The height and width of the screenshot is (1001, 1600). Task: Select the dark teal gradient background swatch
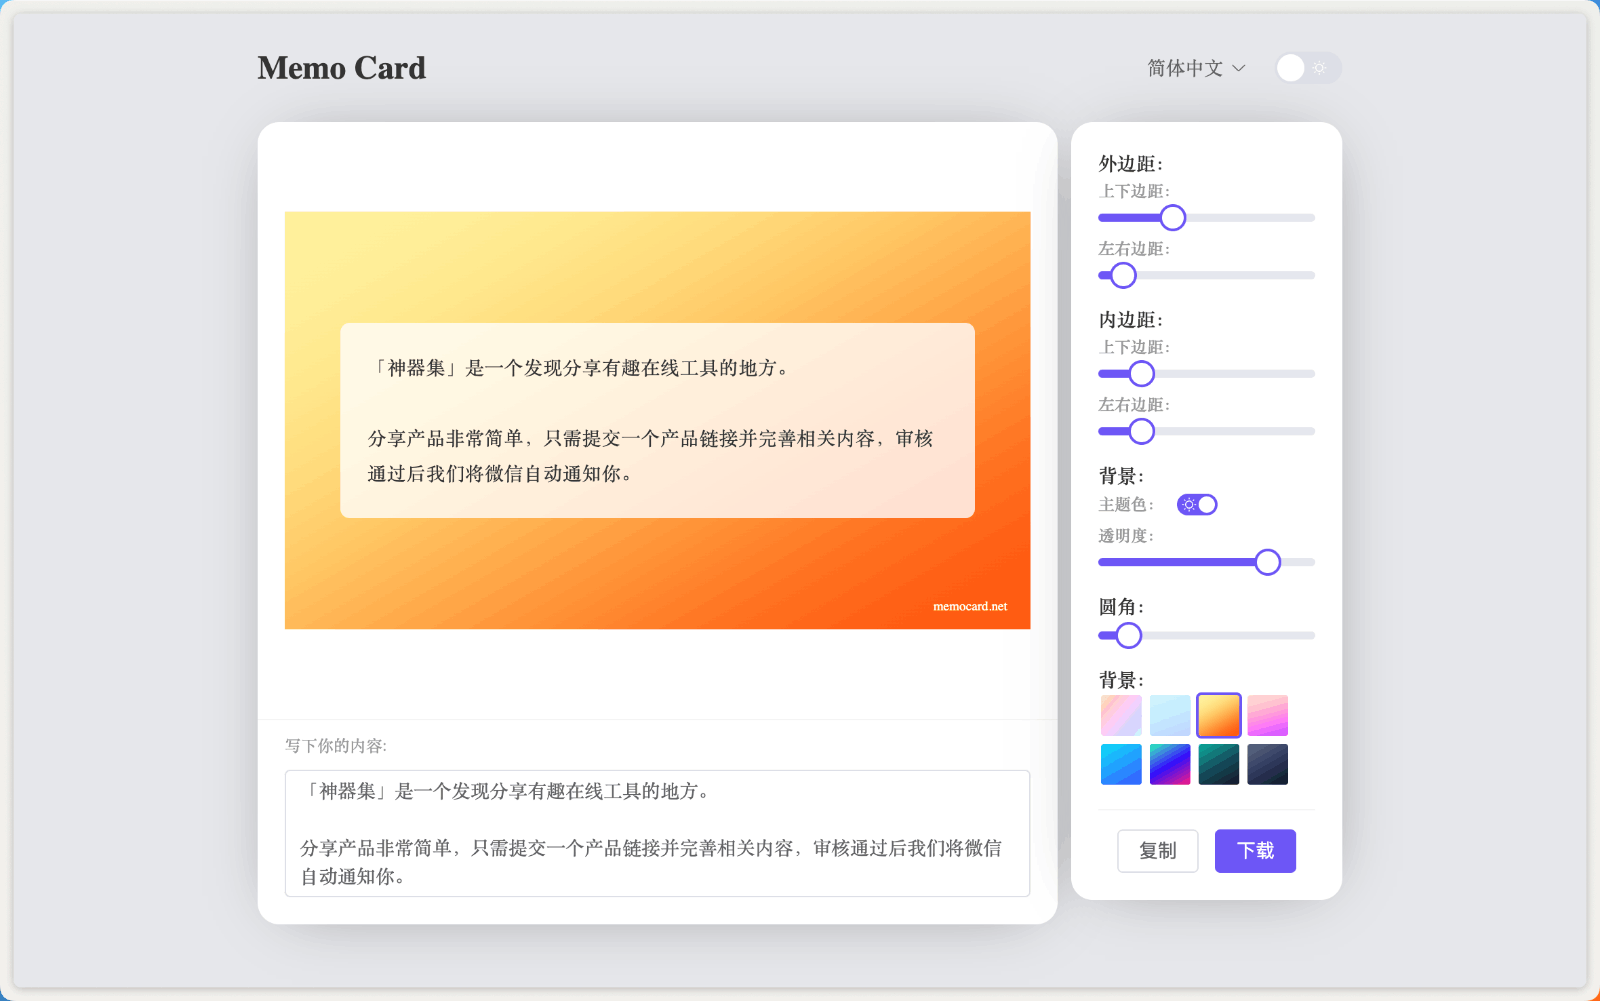(x=1218, y=763)
